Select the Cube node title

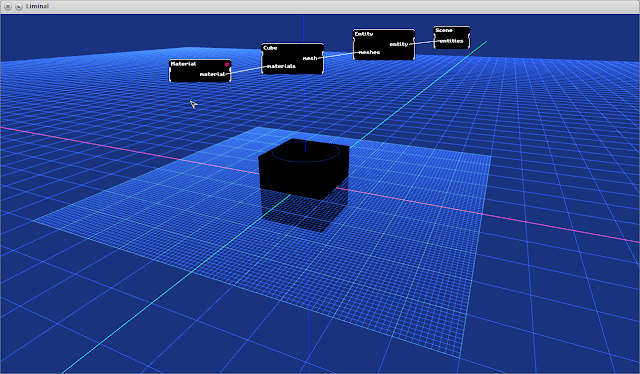(270, 48)
